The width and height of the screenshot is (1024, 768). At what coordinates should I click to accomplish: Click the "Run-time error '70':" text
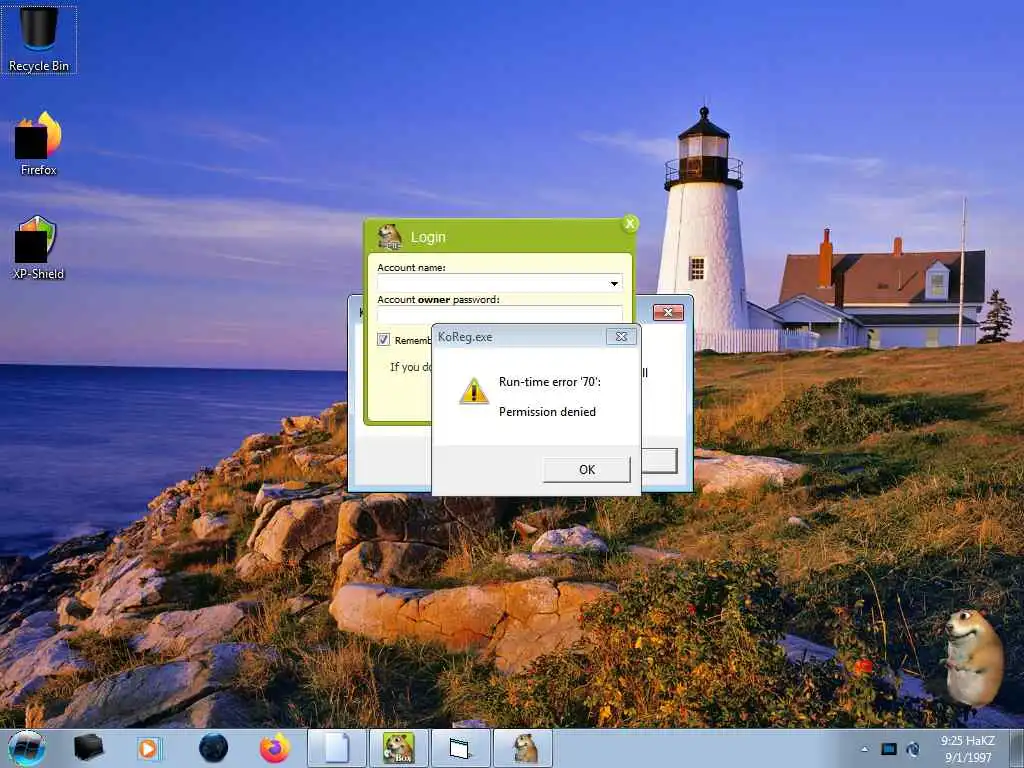click(x=550, y=382)
